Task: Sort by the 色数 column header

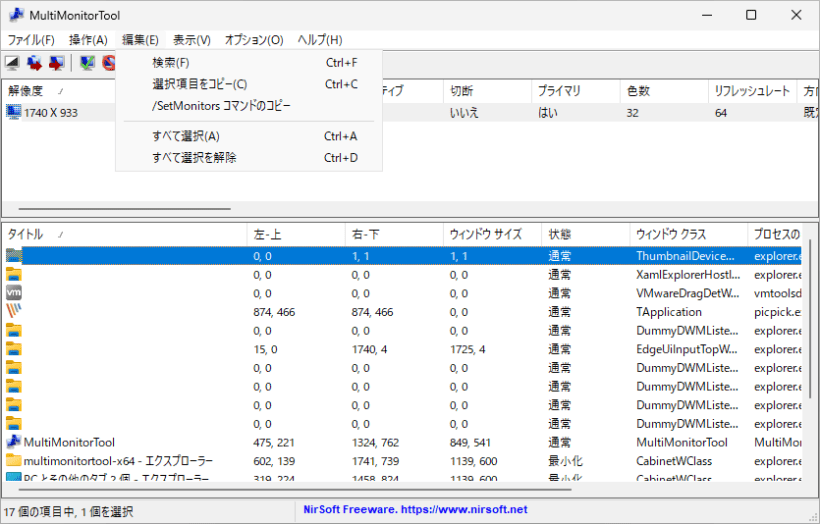Action: (664, 91)
